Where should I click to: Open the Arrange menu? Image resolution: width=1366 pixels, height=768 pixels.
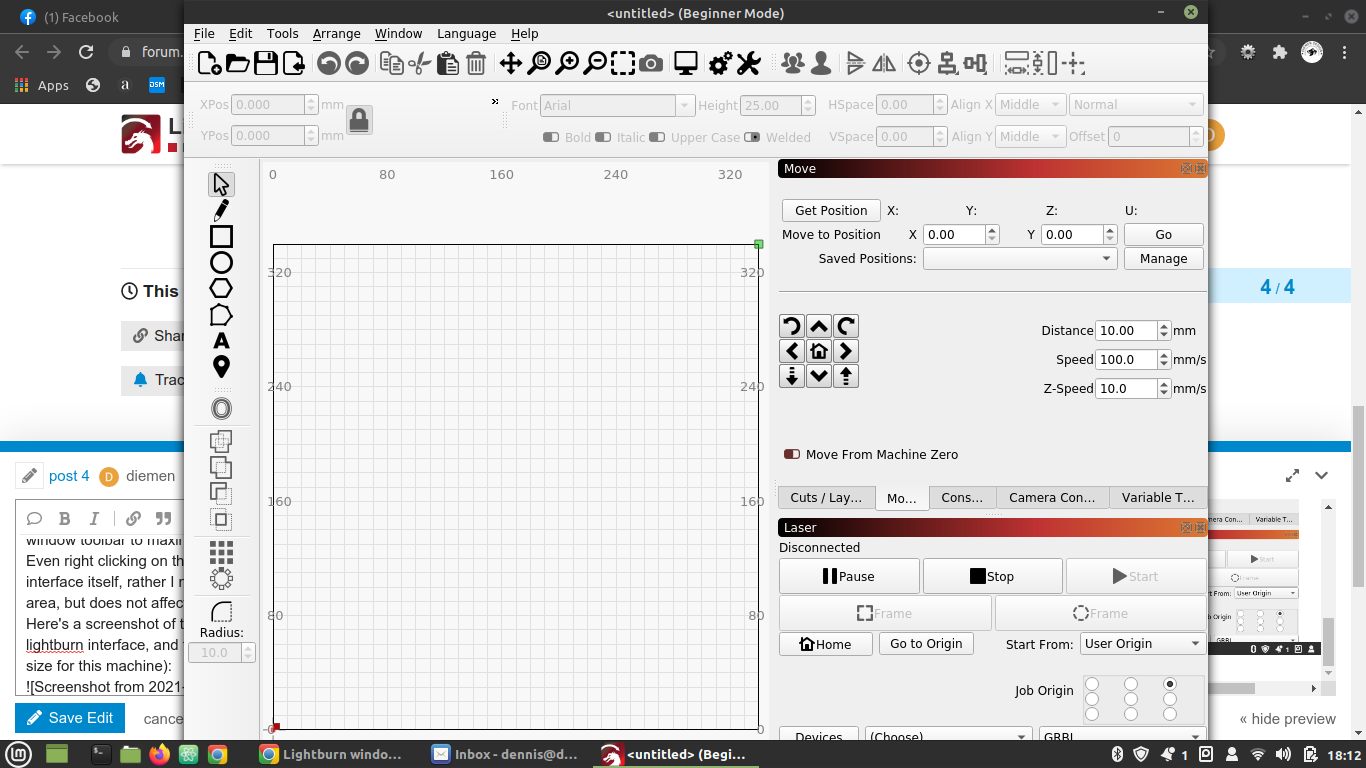[x=336, y=33]
